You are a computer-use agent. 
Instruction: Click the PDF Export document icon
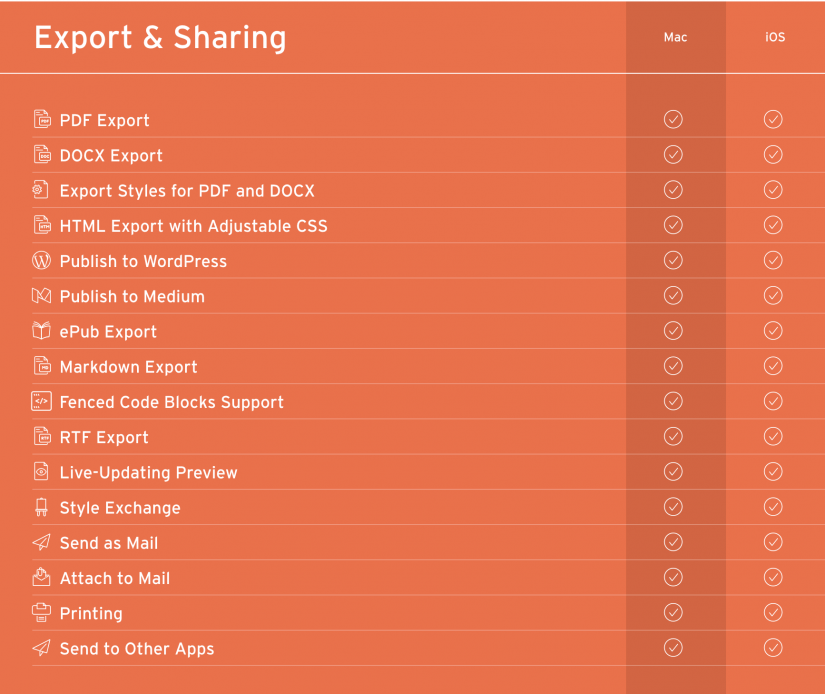42,119
